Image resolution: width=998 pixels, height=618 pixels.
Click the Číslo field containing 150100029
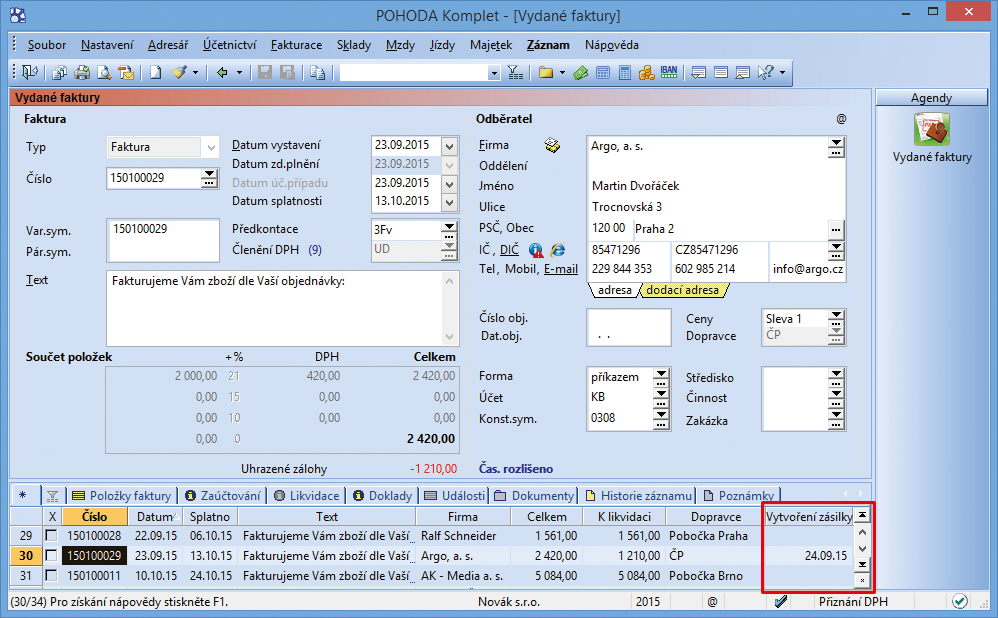155,178
